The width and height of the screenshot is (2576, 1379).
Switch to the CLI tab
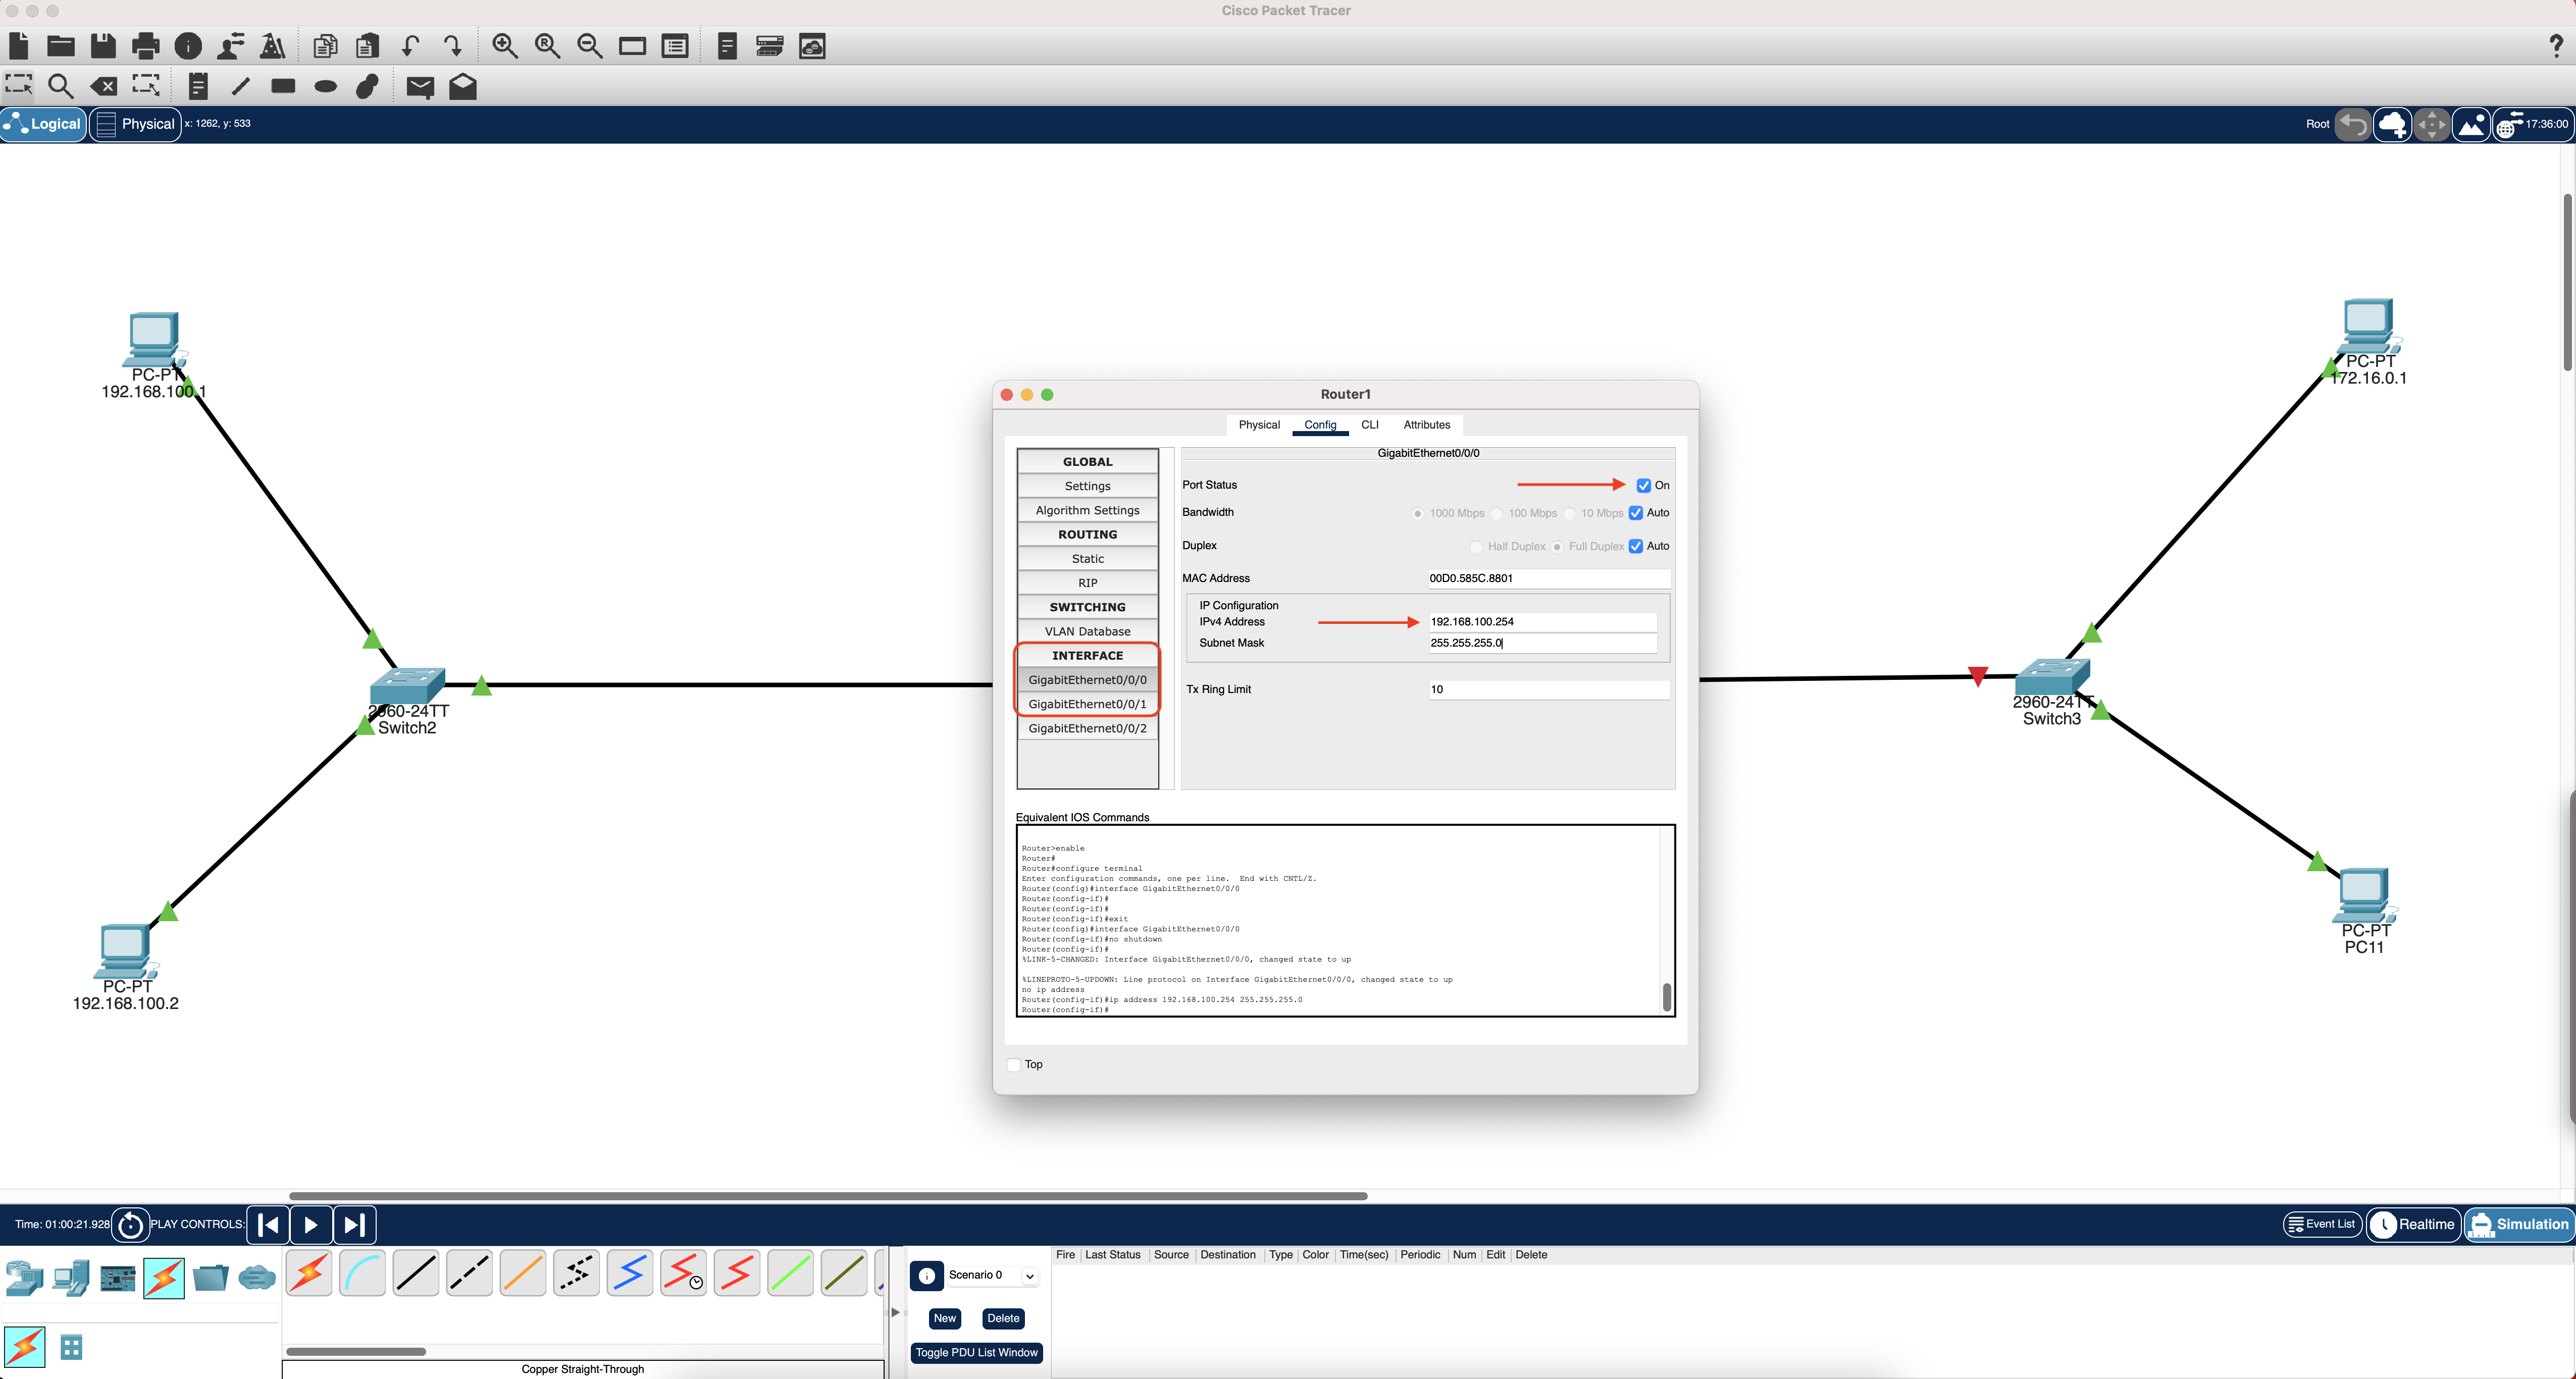pos(1369,425)
